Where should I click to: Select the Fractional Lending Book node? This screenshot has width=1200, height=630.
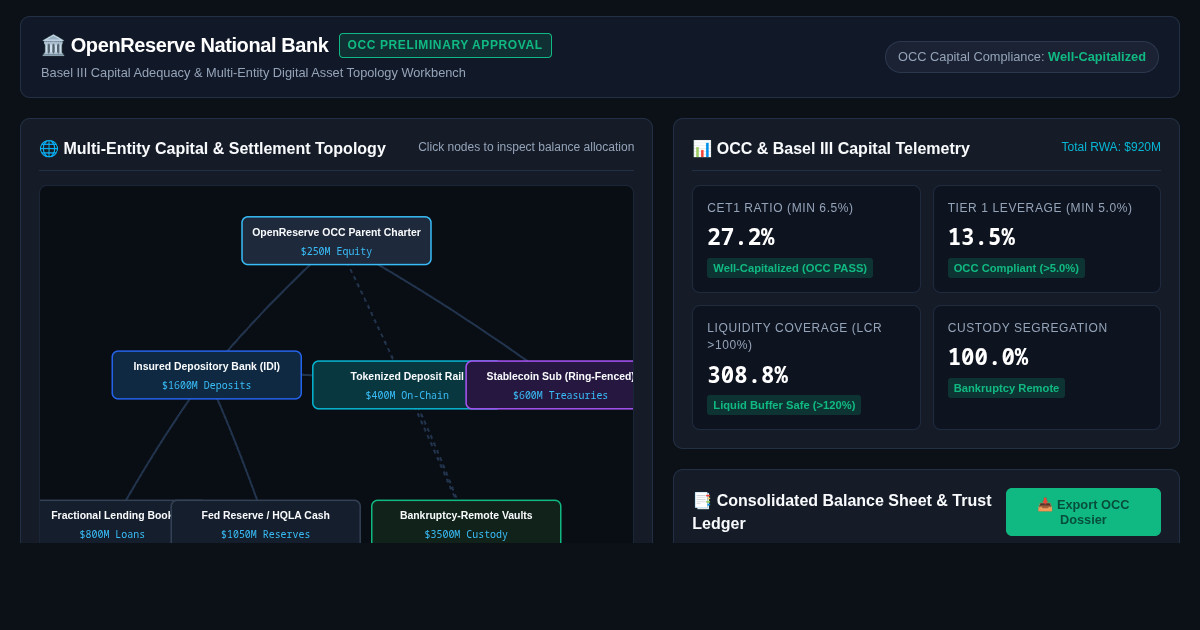[x=106, y=523]
